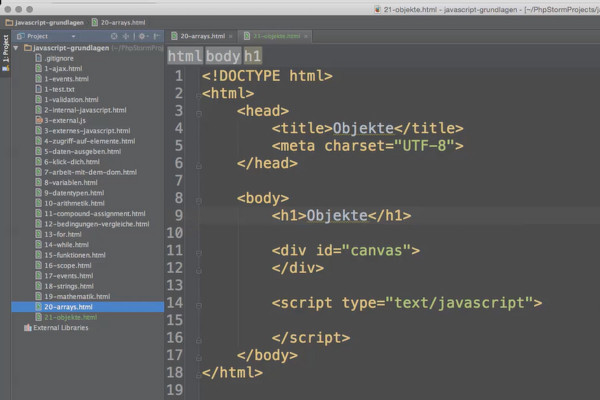Collapse the javascript-grundlagen root folder
Viewport: 600px width, 400px height.
click(x=16, y=48)
